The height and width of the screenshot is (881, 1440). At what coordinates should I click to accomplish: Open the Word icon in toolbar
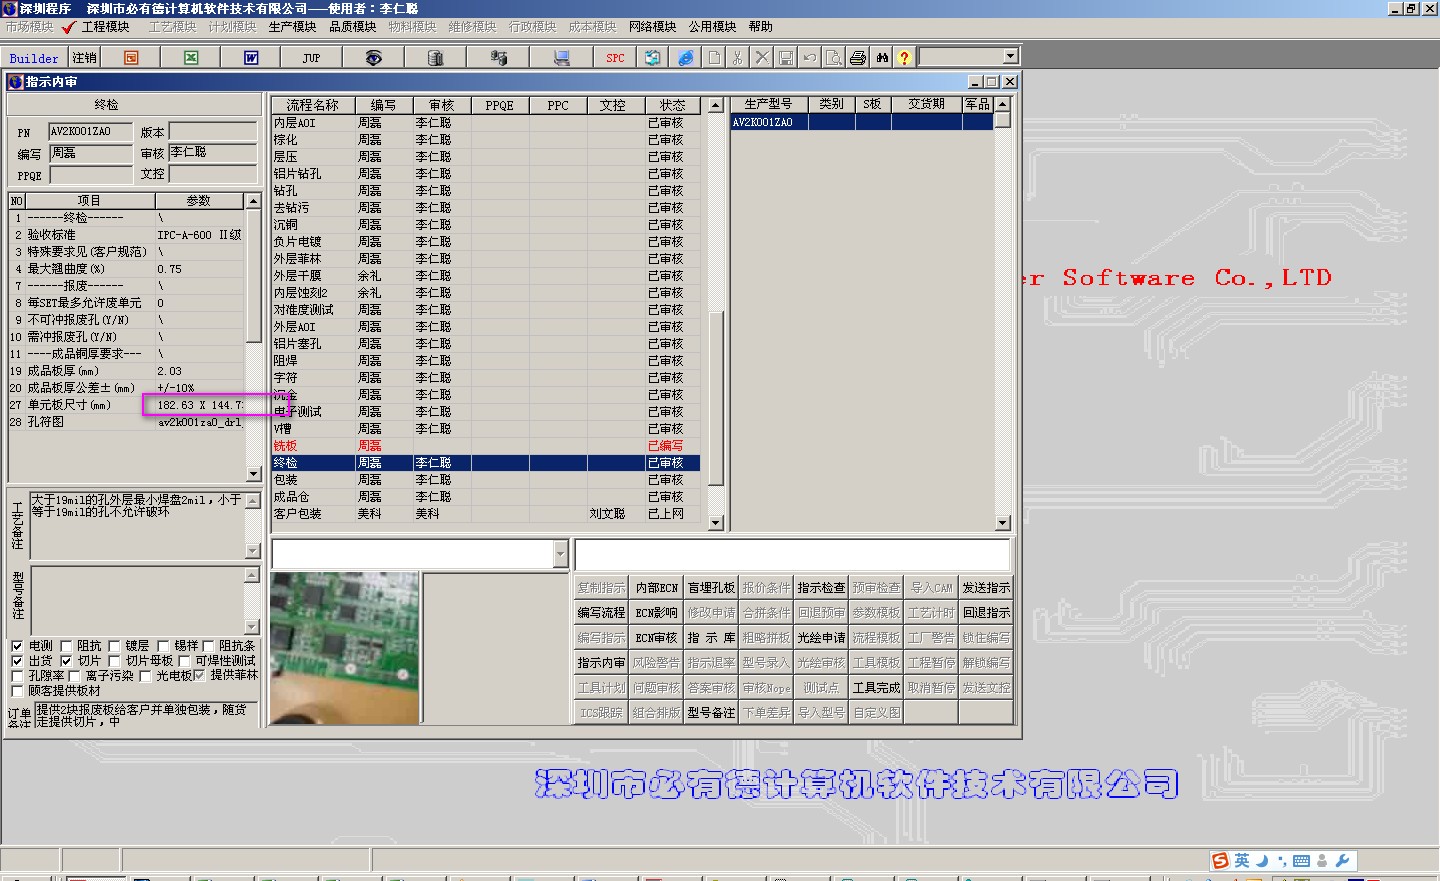(251, 58)
